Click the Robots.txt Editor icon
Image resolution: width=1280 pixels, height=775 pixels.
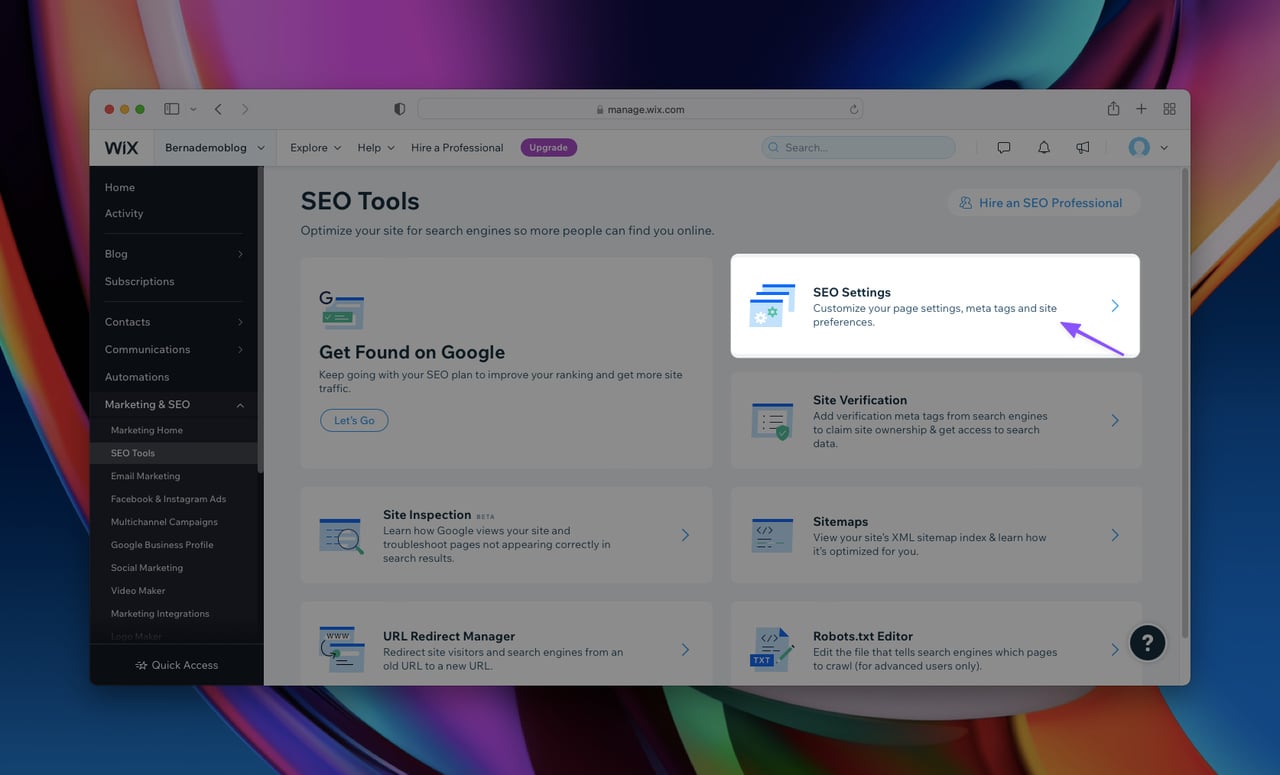(x=772, y=649)
